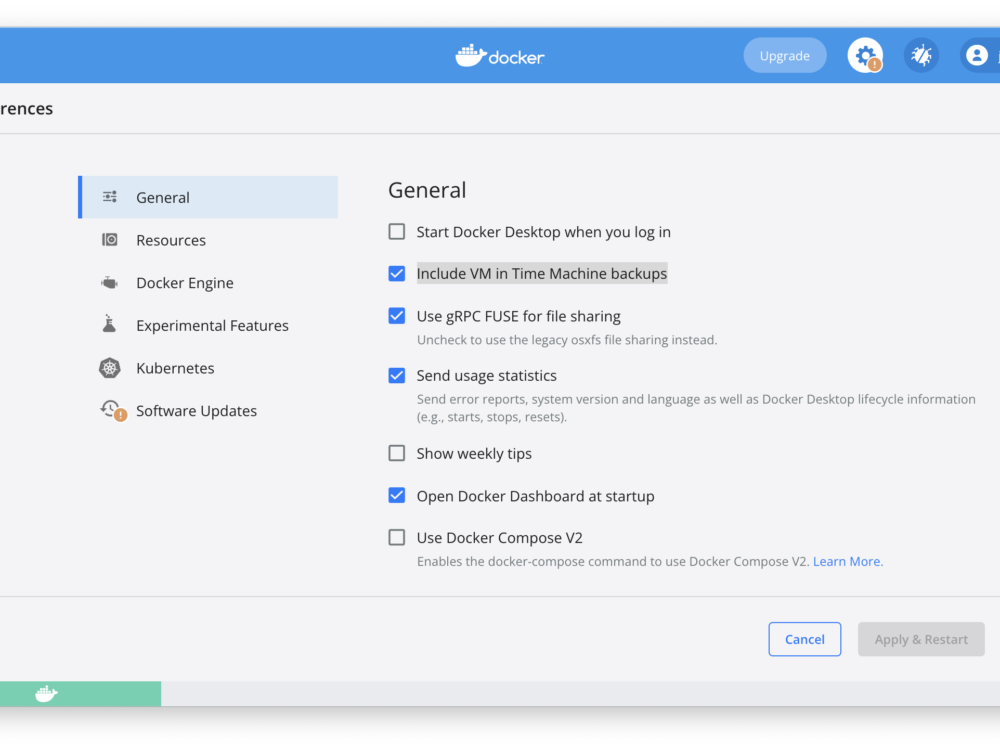Click the 'Uncheck to use the legacy osxfs' hint text
The image size is (1000, 750).
[567, 340]
